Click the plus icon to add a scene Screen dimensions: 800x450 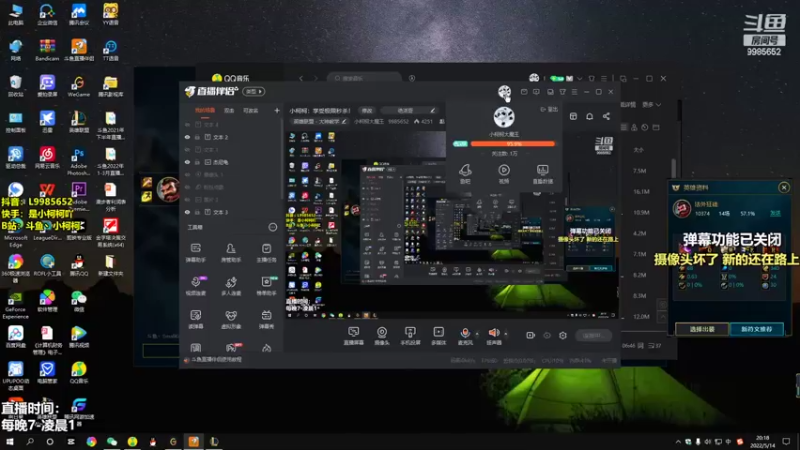click(x=277, y=110)
